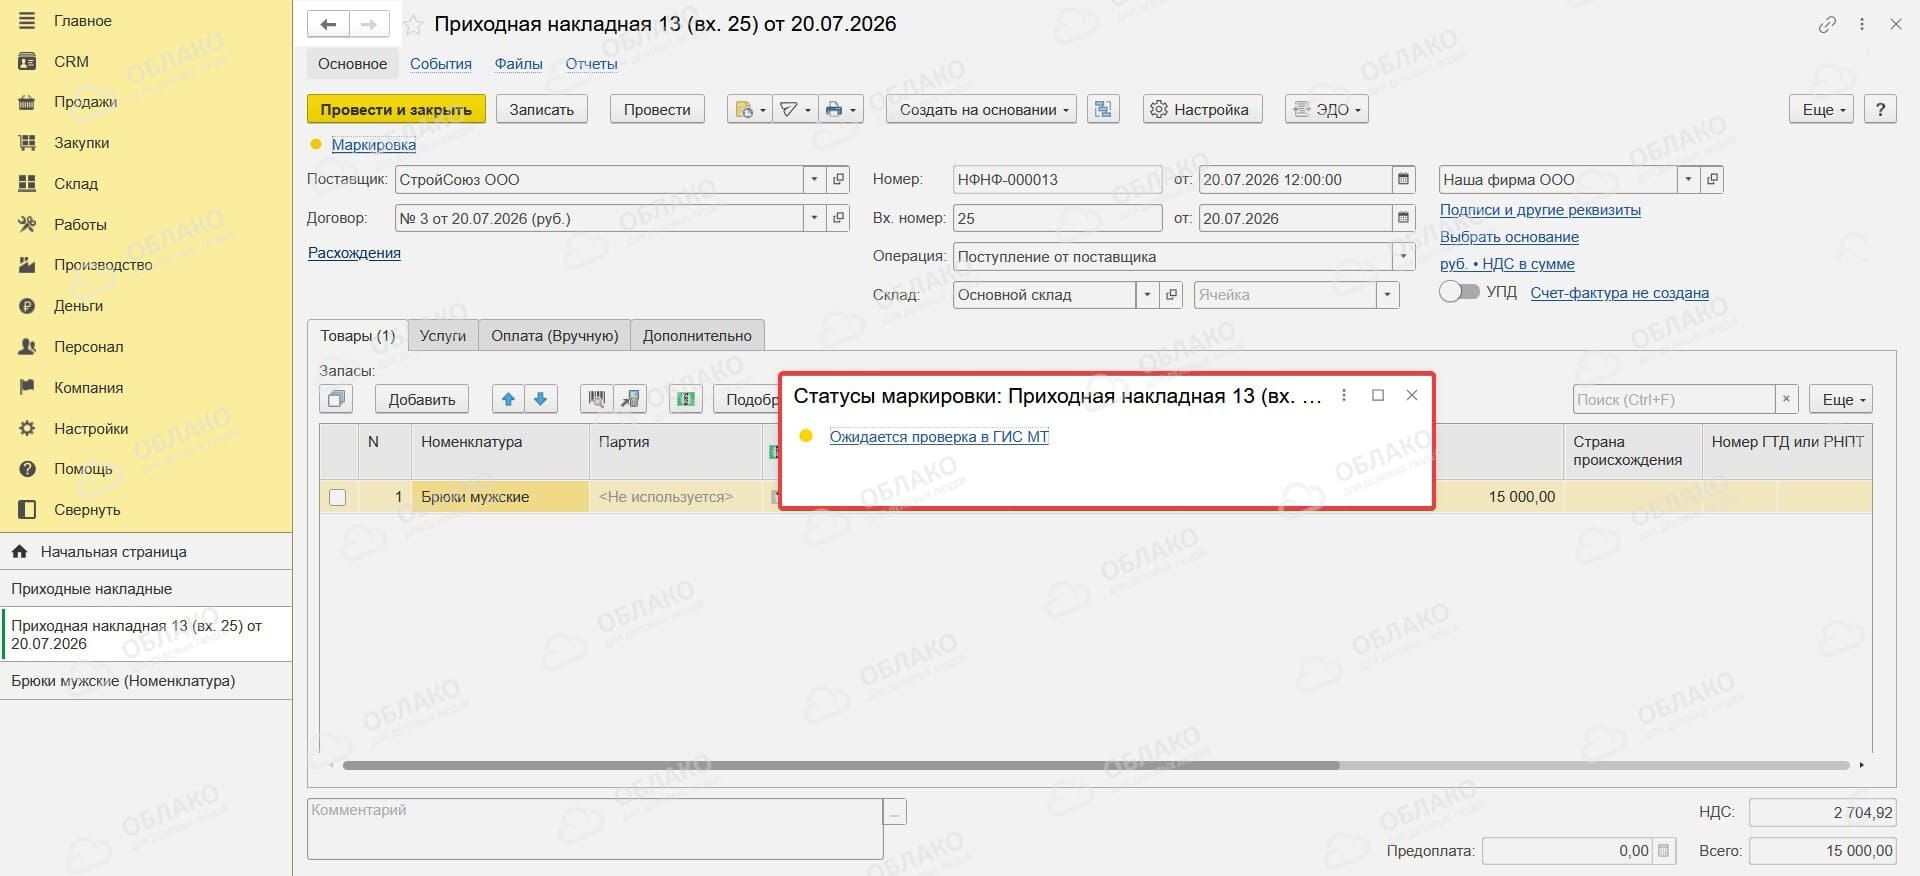Open the calculator icon in Предоплата field
The width and height of the screenshot is (1920, 876).
point(1664,850)
